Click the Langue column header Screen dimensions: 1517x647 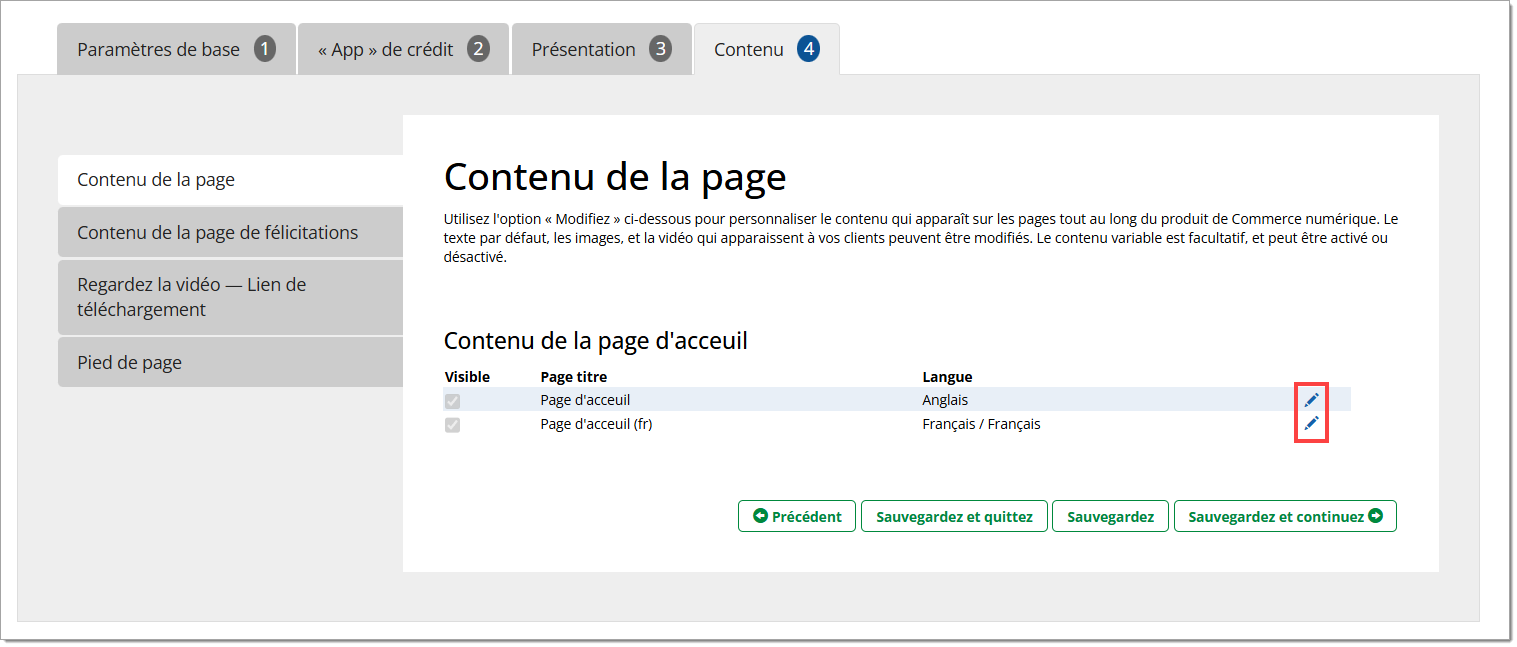(947, 377)
